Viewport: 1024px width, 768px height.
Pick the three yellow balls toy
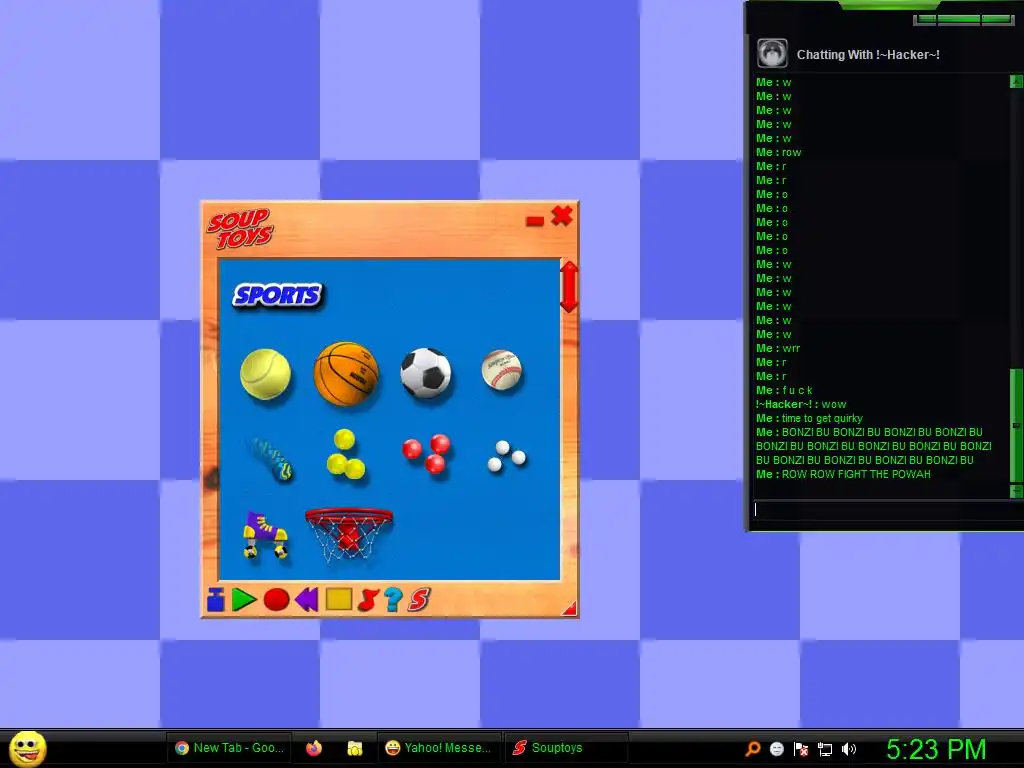[345, 455]
